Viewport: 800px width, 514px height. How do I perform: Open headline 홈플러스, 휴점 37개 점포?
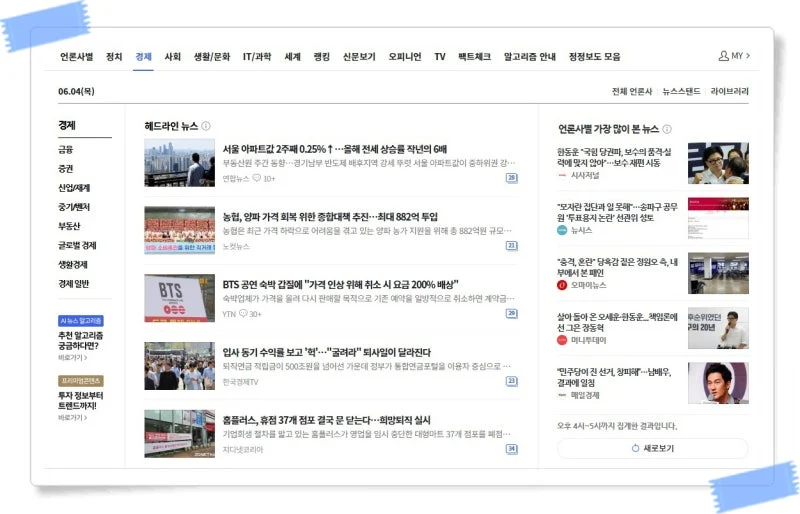(x=327, y=420)
